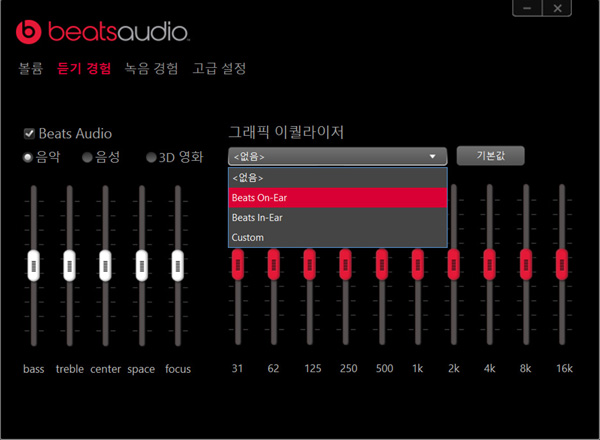Image resolution: width=600 pixels, height=440 pixels.
Task: Click the focus slider handle
Action: pos(178,266)
